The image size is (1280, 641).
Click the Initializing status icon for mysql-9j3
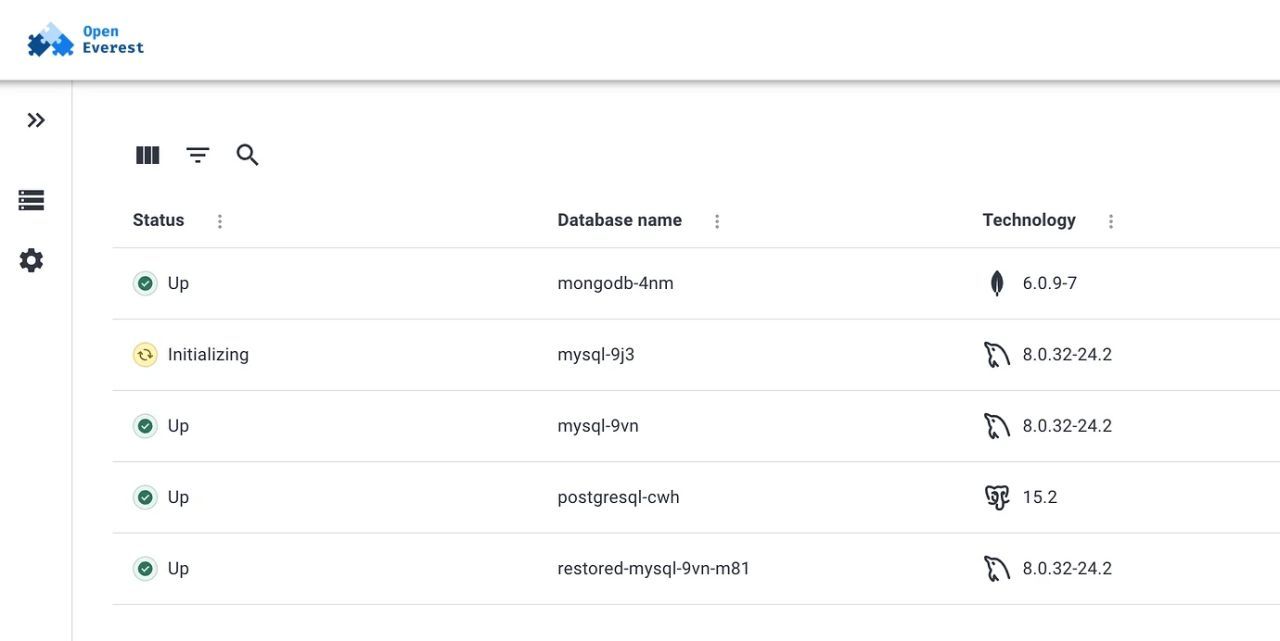[x=145, y=355]
